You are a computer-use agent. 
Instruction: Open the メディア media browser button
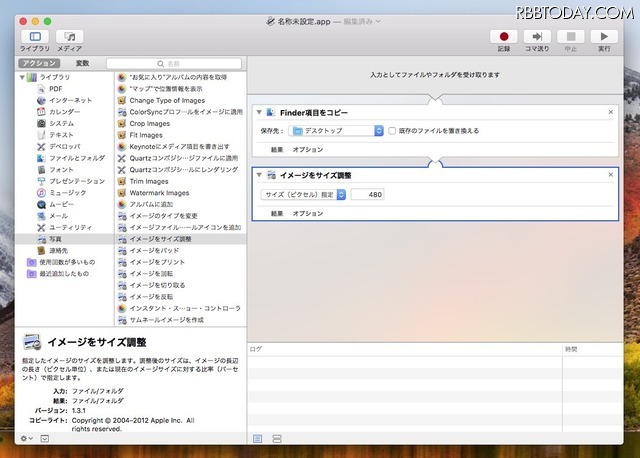pyautogui.click(x=69, y=37)
